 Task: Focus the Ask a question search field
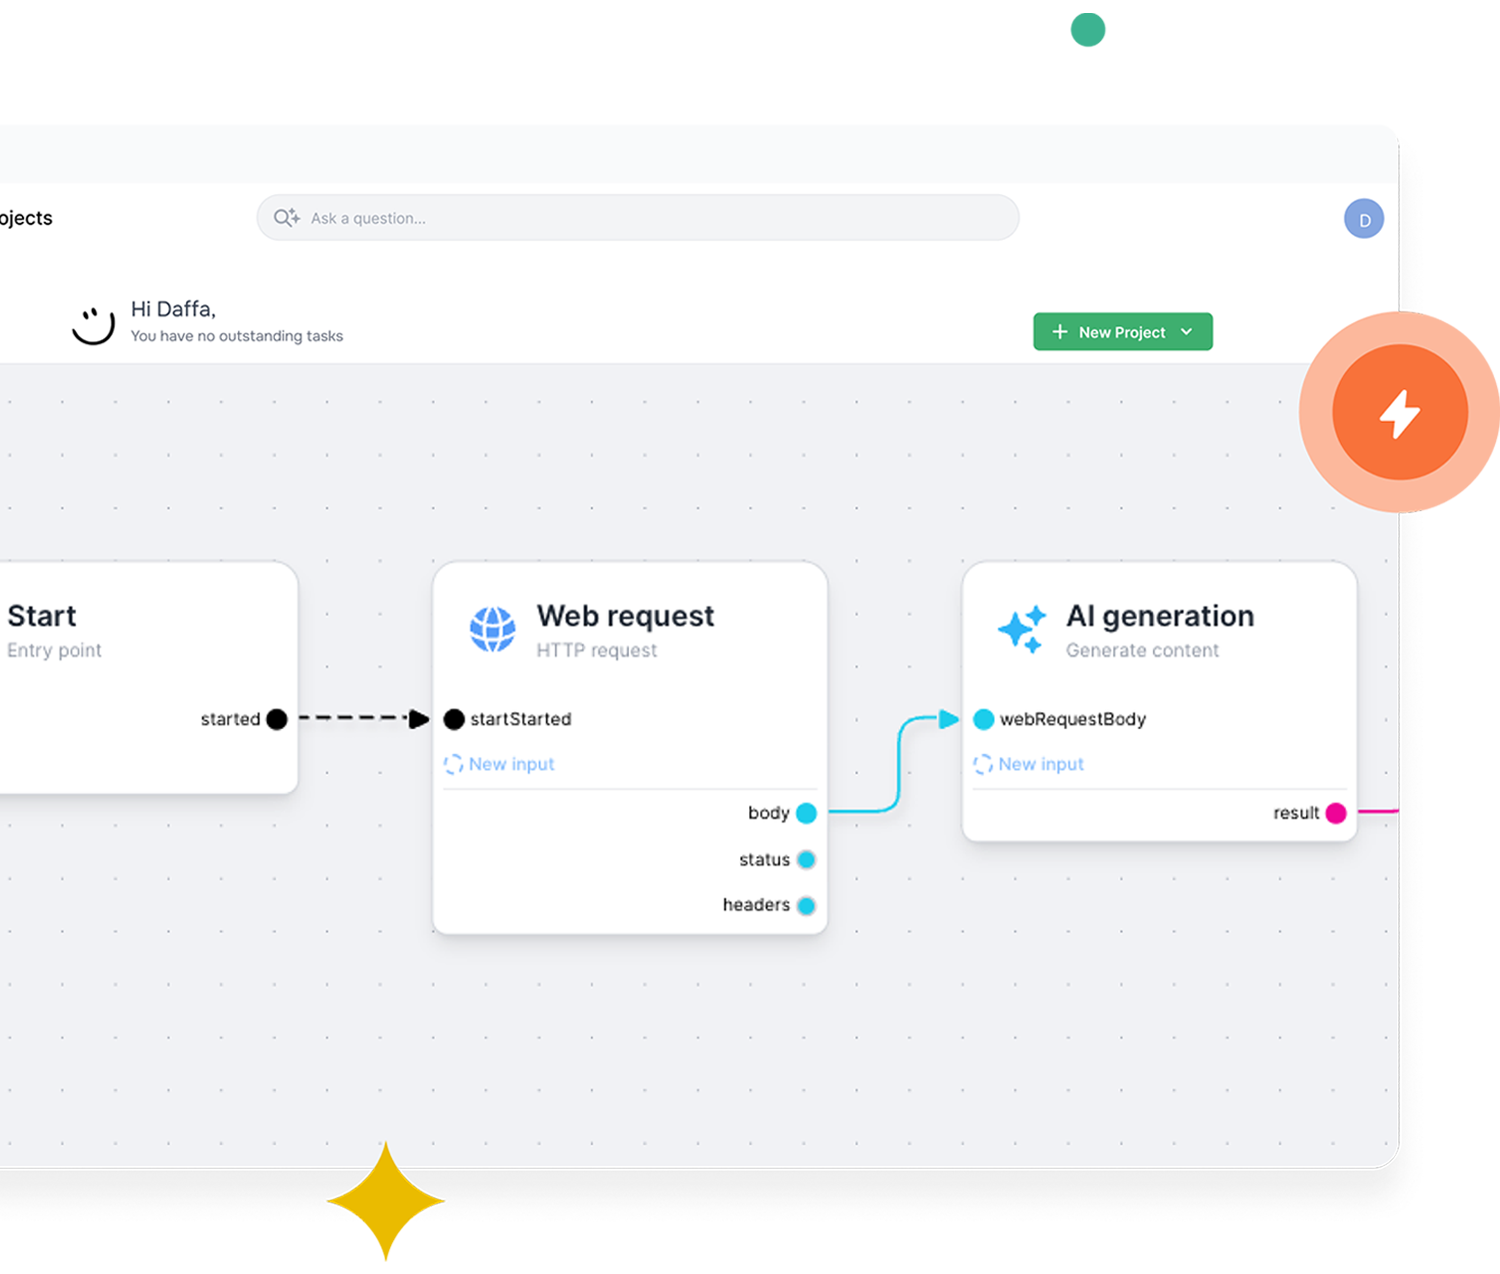638,217
